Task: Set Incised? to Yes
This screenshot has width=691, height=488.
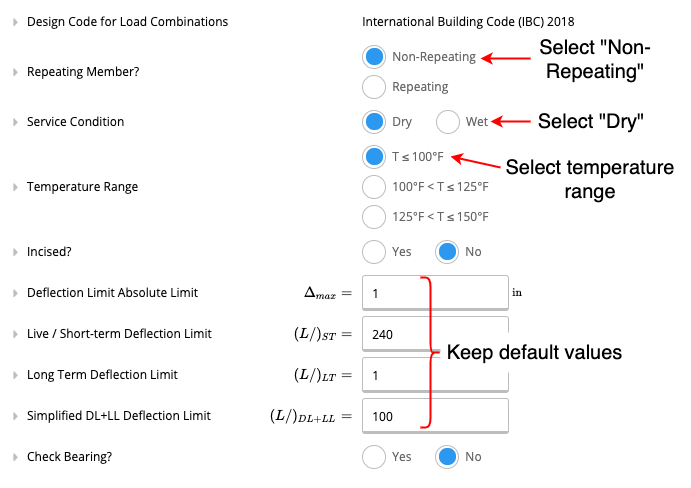Action: click(x=374, y=252)
